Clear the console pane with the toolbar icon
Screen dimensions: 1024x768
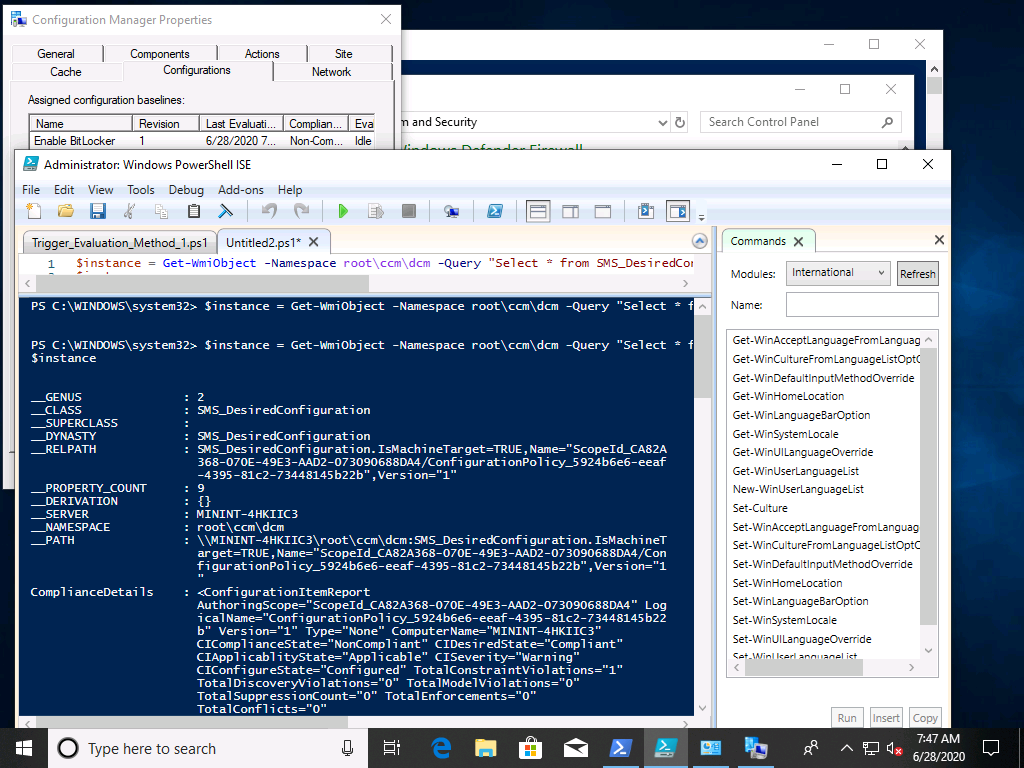tap(225, 211)
